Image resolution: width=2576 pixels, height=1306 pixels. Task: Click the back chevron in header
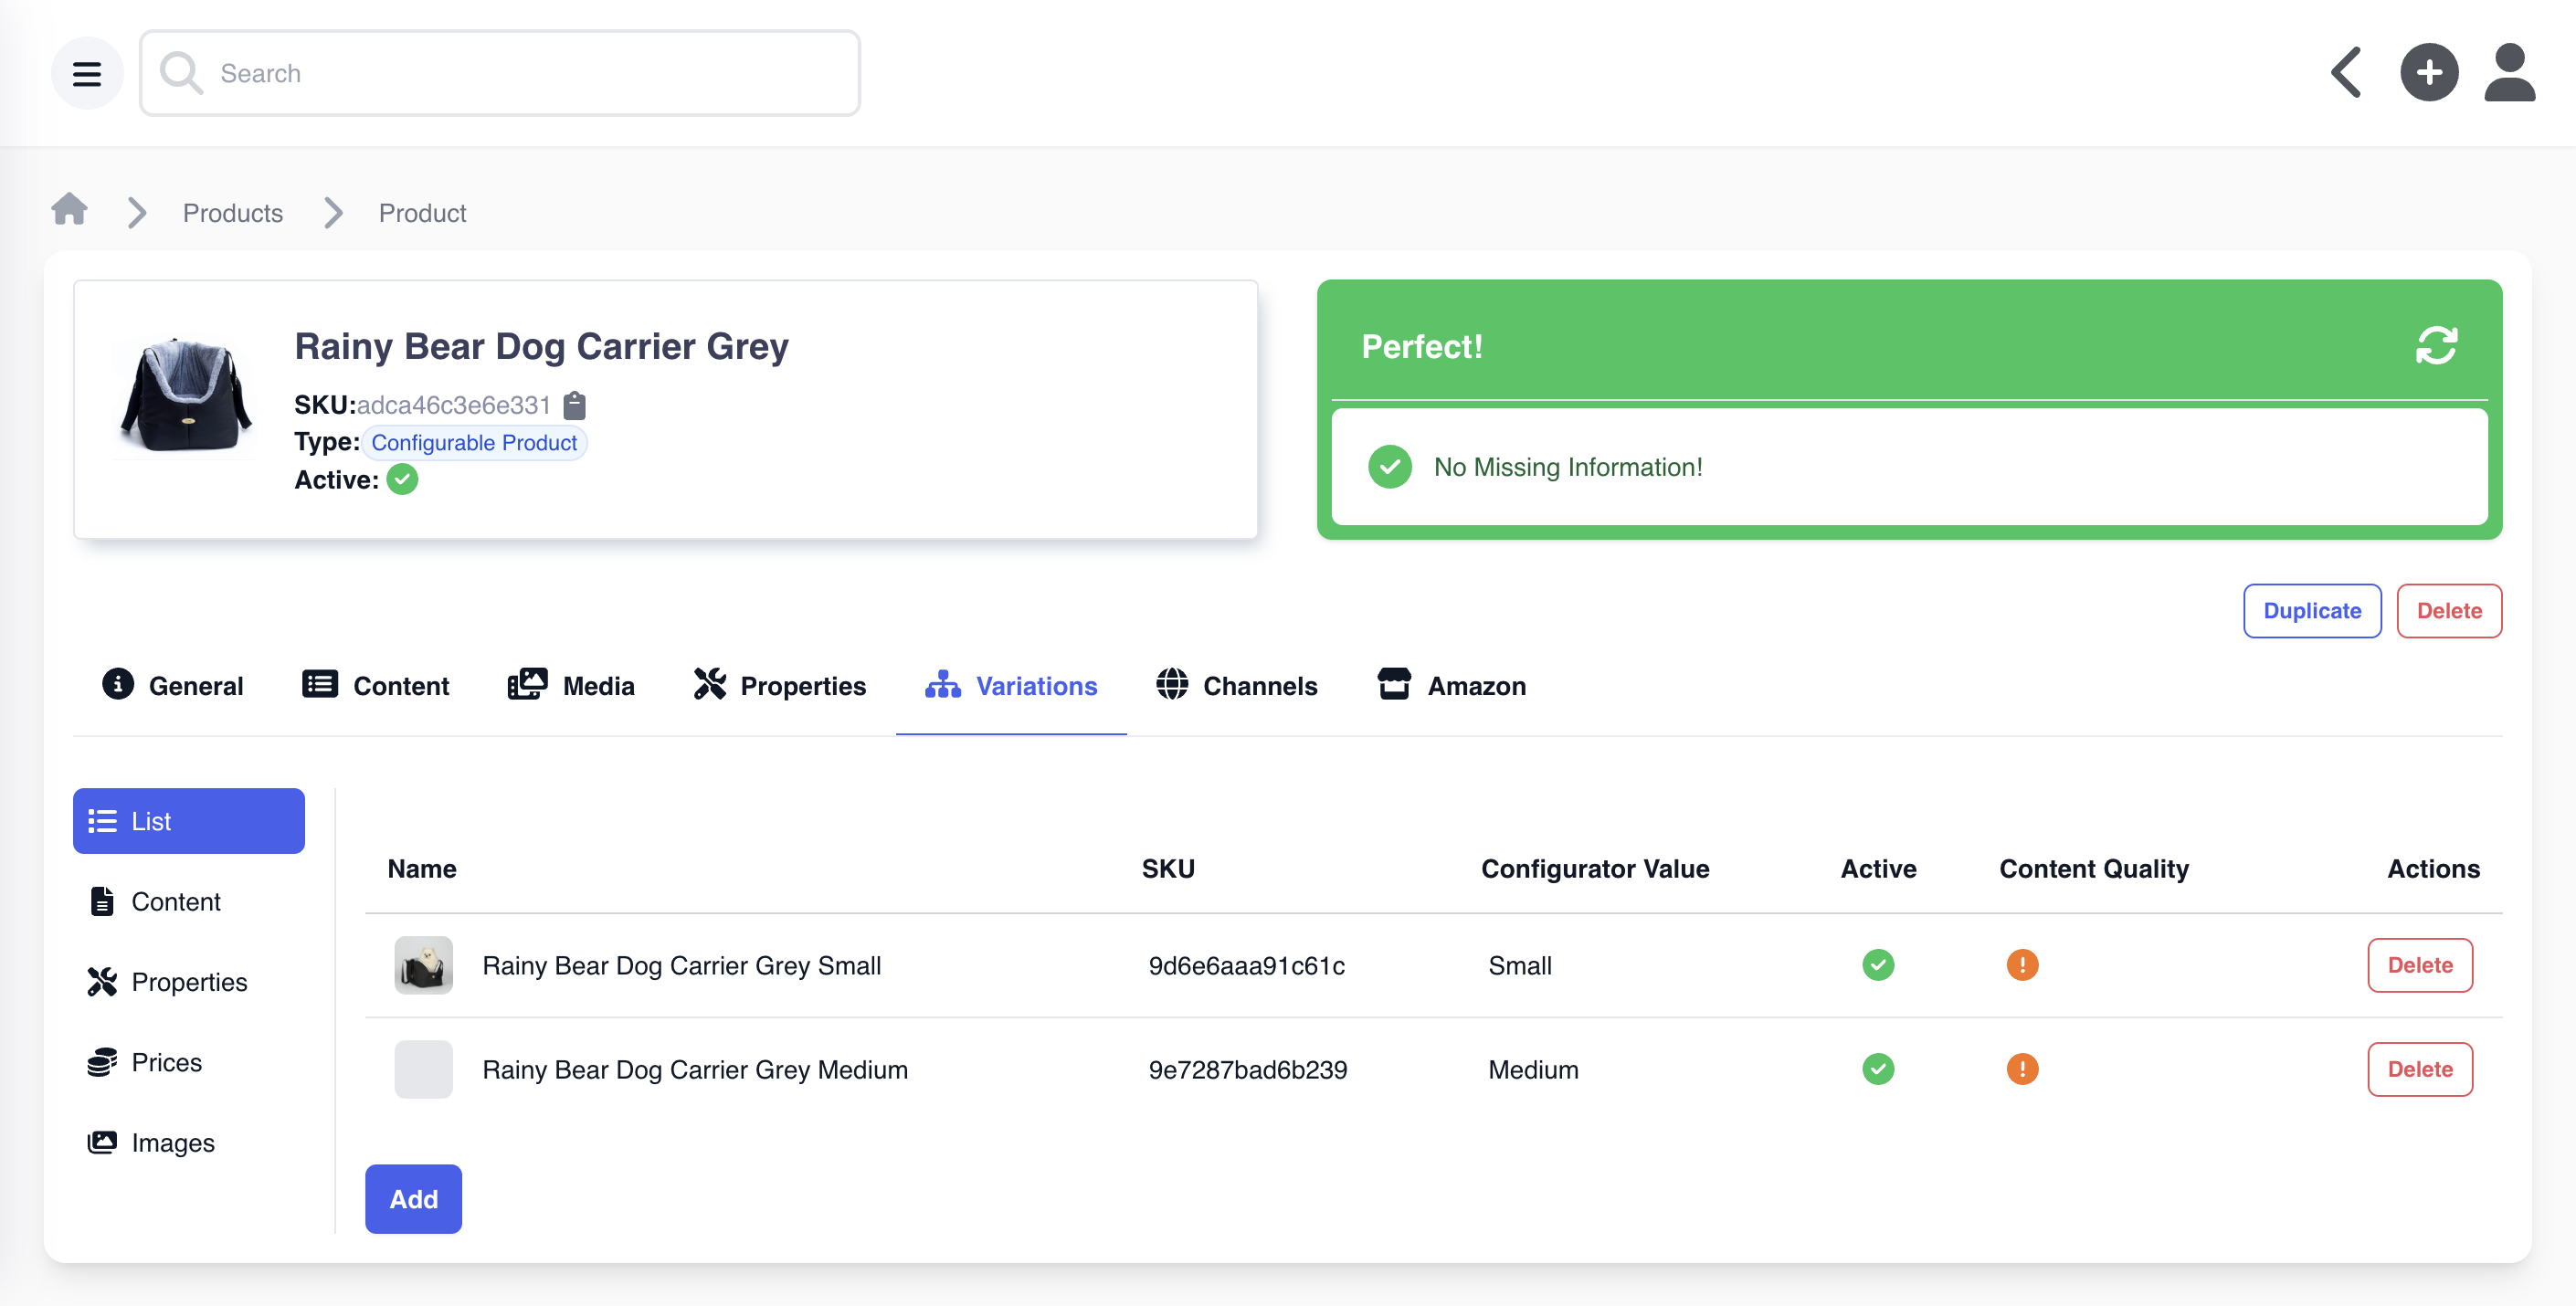click(x=2346, y=73)
